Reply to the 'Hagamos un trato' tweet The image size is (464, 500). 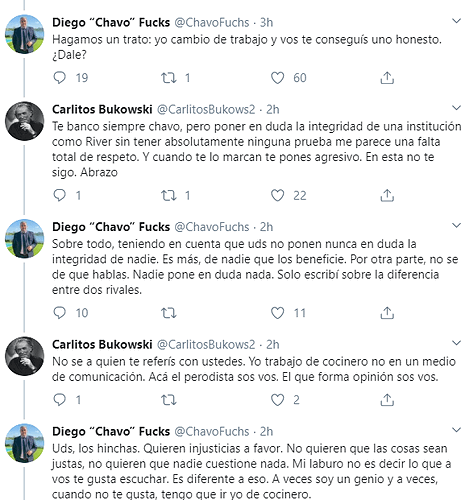(60, 78)
